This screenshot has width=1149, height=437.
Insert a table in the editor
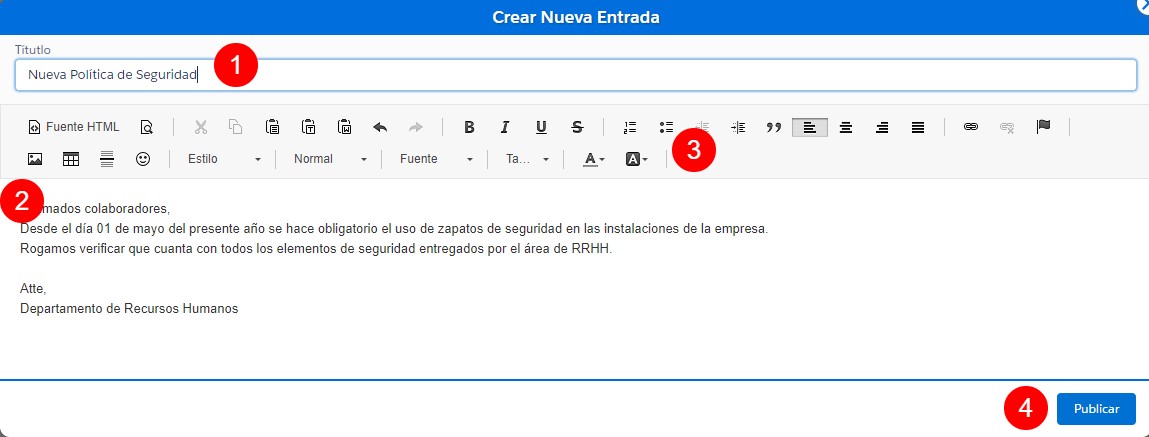coord(71,159)
